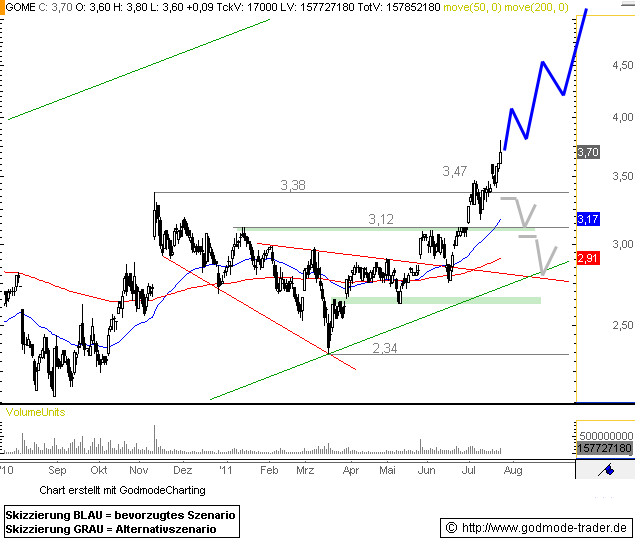Click the 500000000 volume axis label
The height and width of the screenshot is (539, 635).
[606, 436]
